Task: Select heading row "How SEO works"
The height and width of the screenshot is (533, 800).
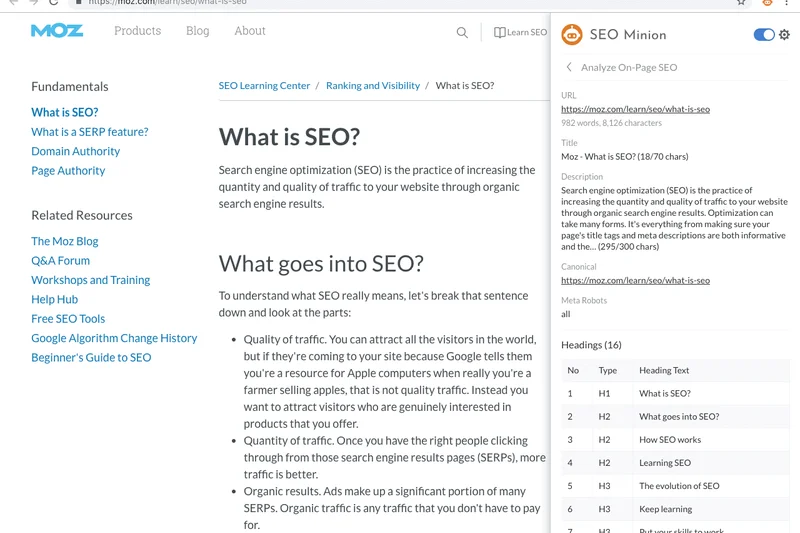Action: 675,440
